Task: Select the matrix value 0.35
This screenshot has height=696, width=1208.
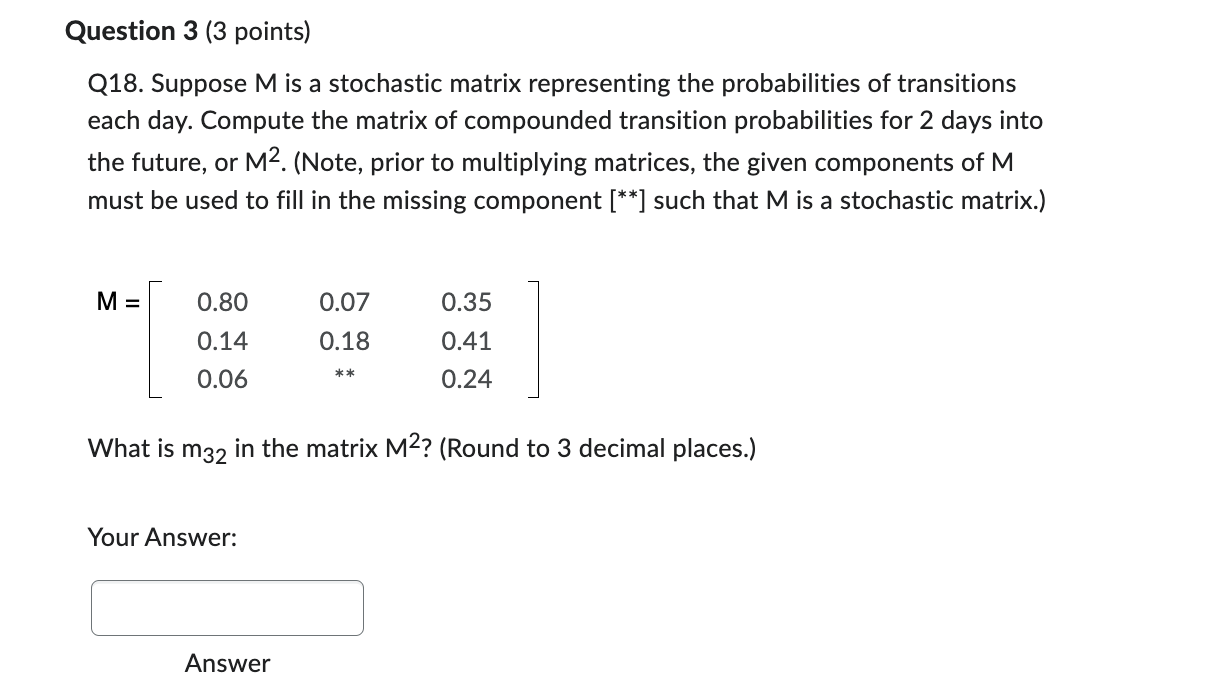Action: pyautogui.click(x=466, y=302)
